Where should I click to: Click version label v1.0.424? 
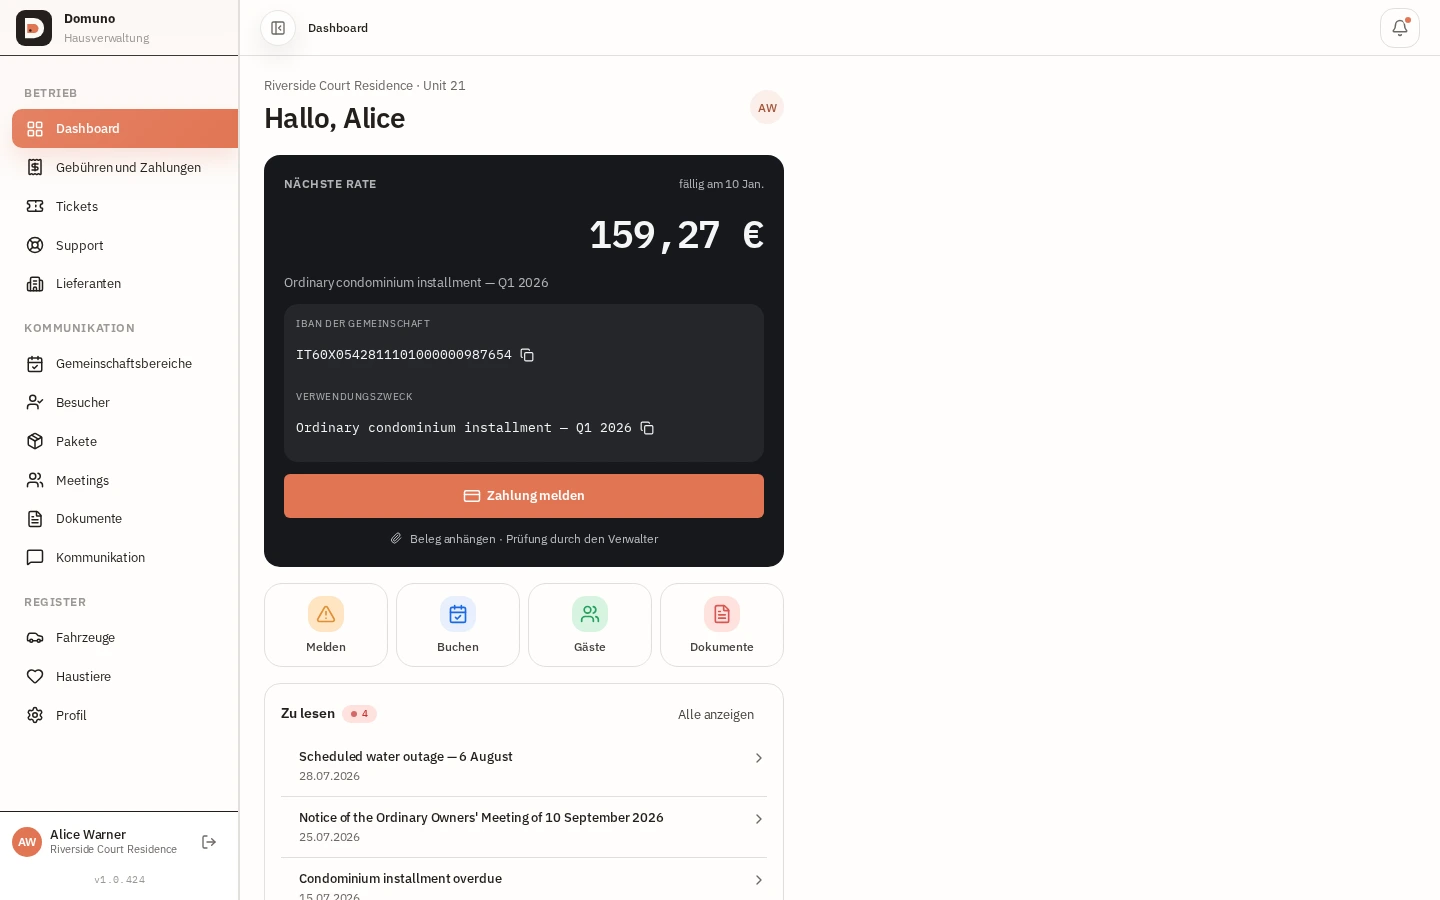pyautogui.click(x=120, y=880)
